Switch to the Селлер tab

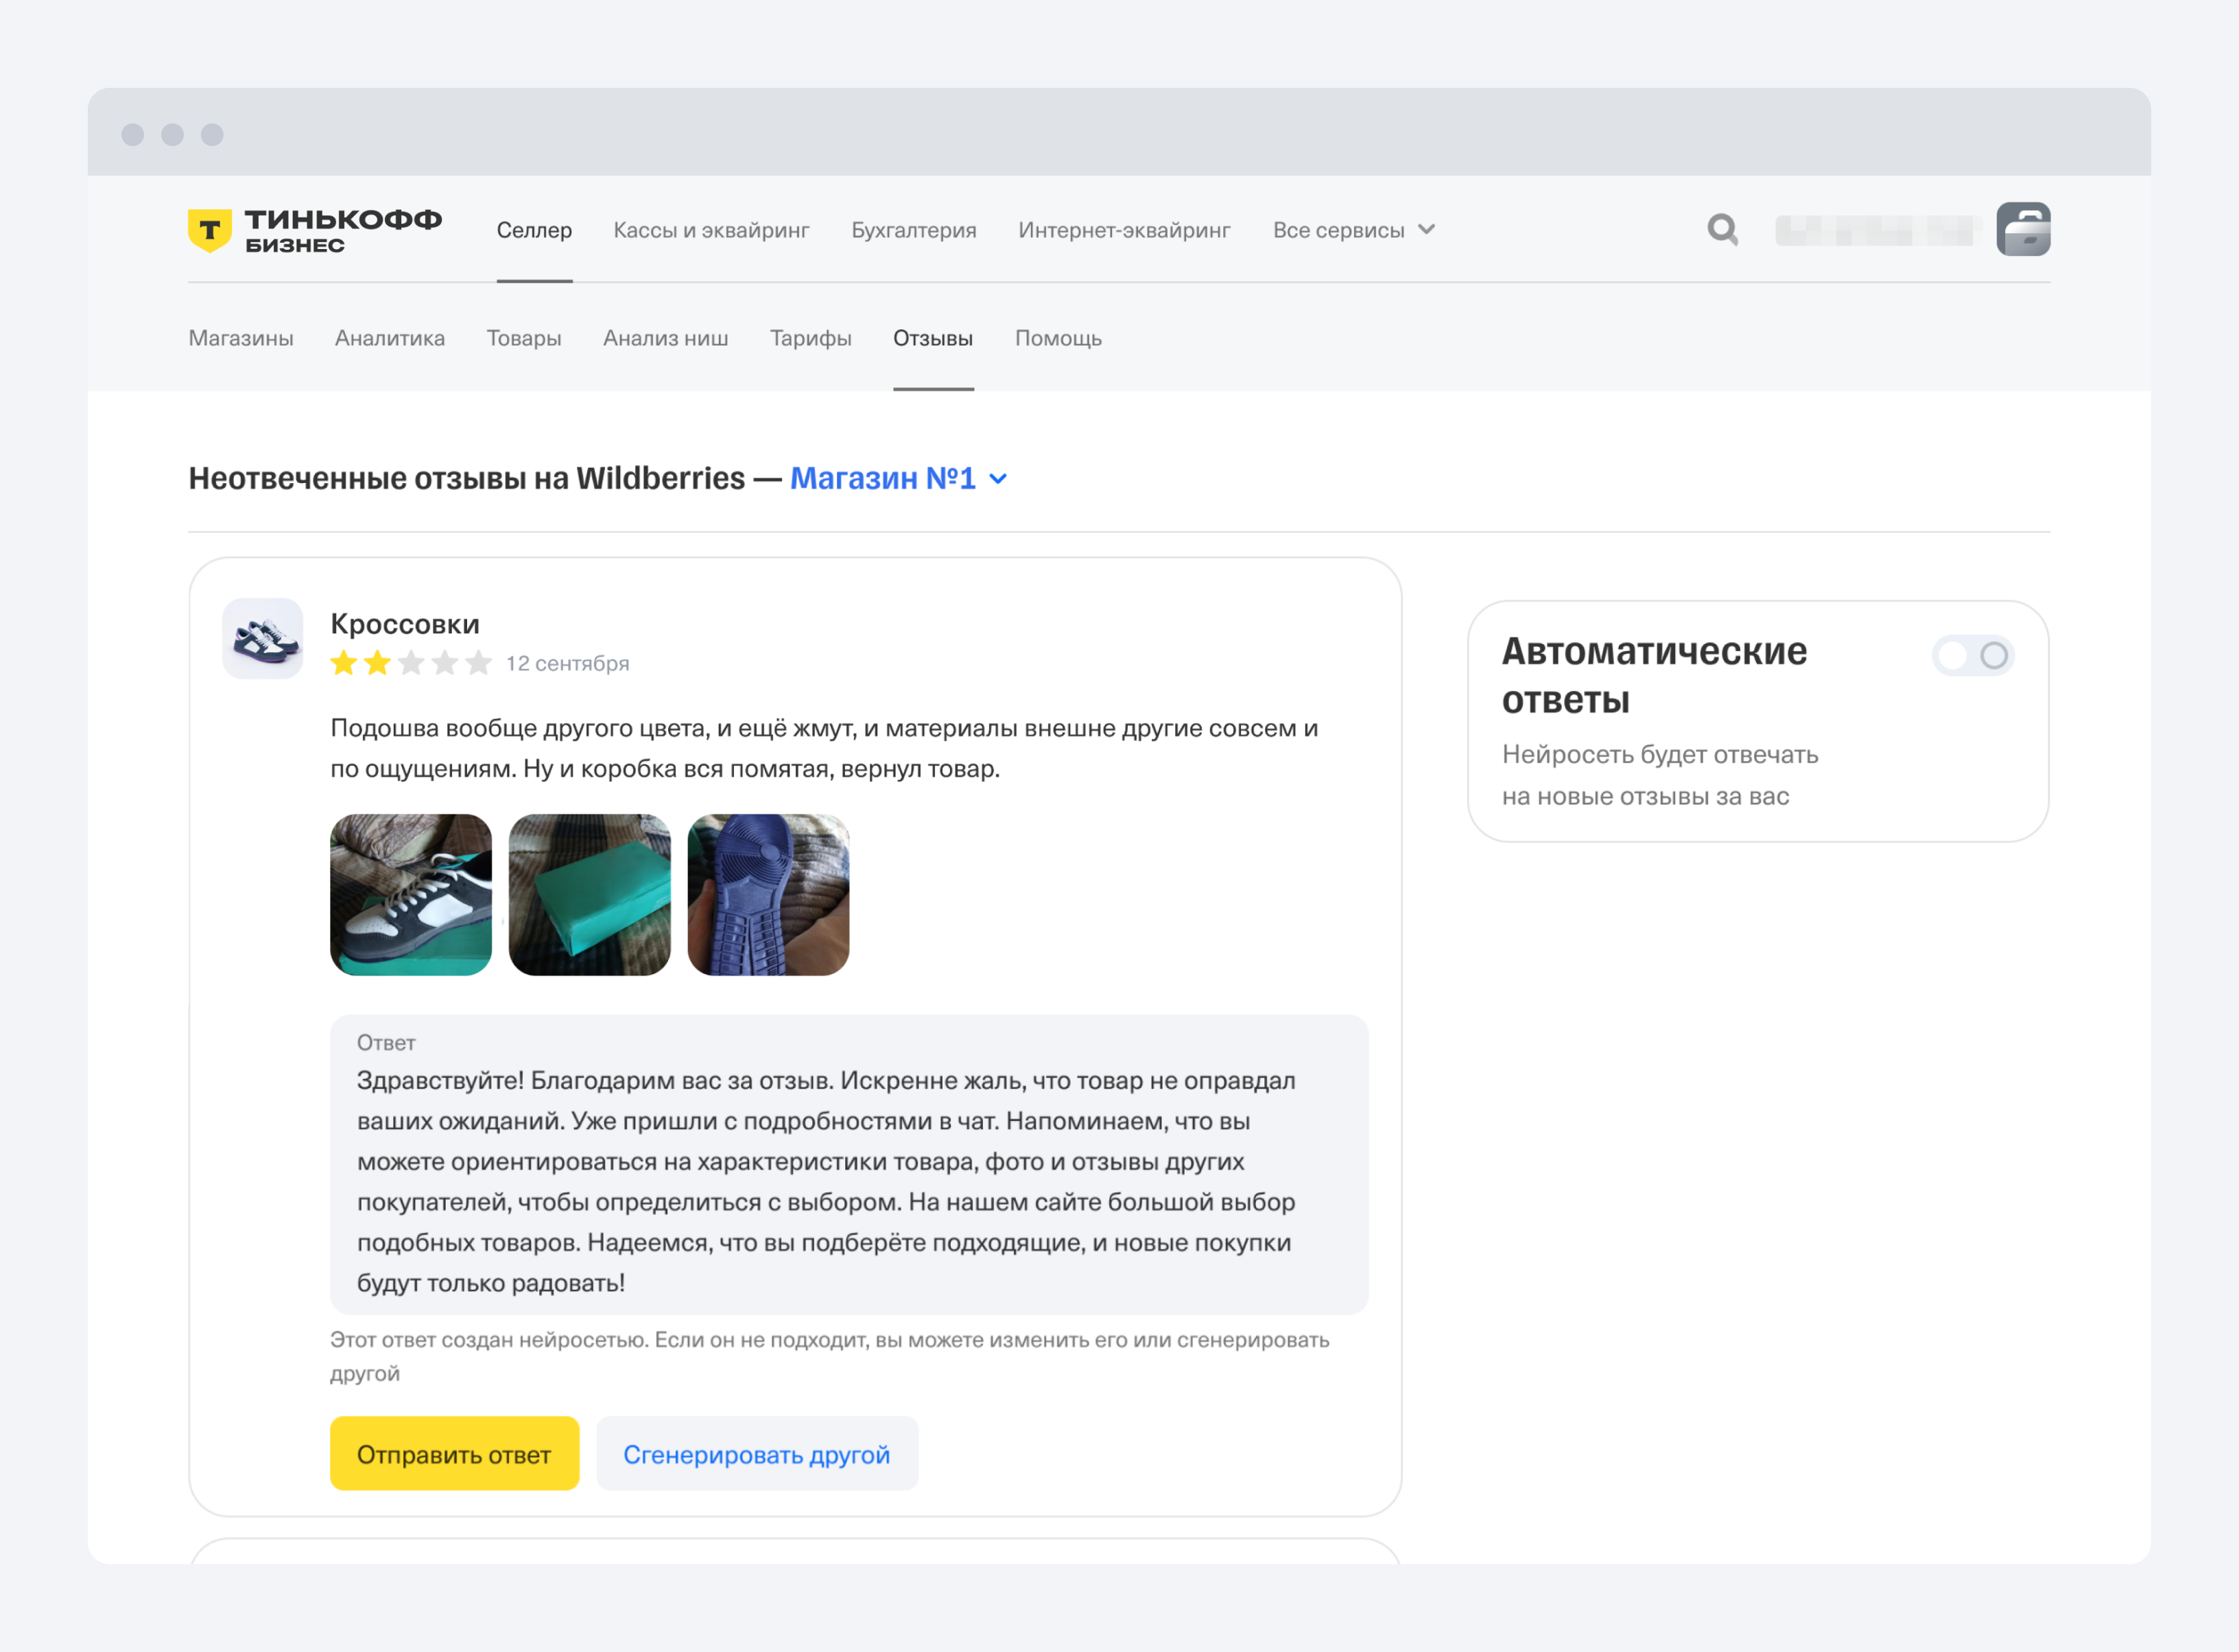pos(534,230)
